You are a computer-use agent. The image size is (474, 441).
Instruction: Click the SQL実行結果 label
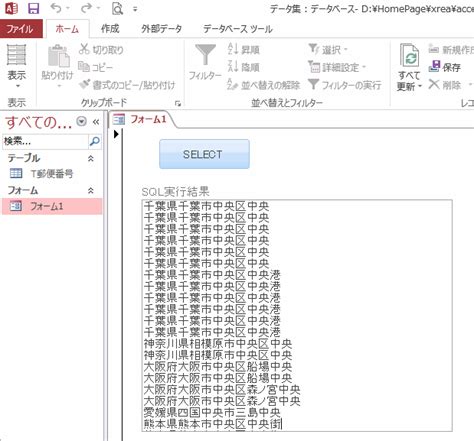175,192
